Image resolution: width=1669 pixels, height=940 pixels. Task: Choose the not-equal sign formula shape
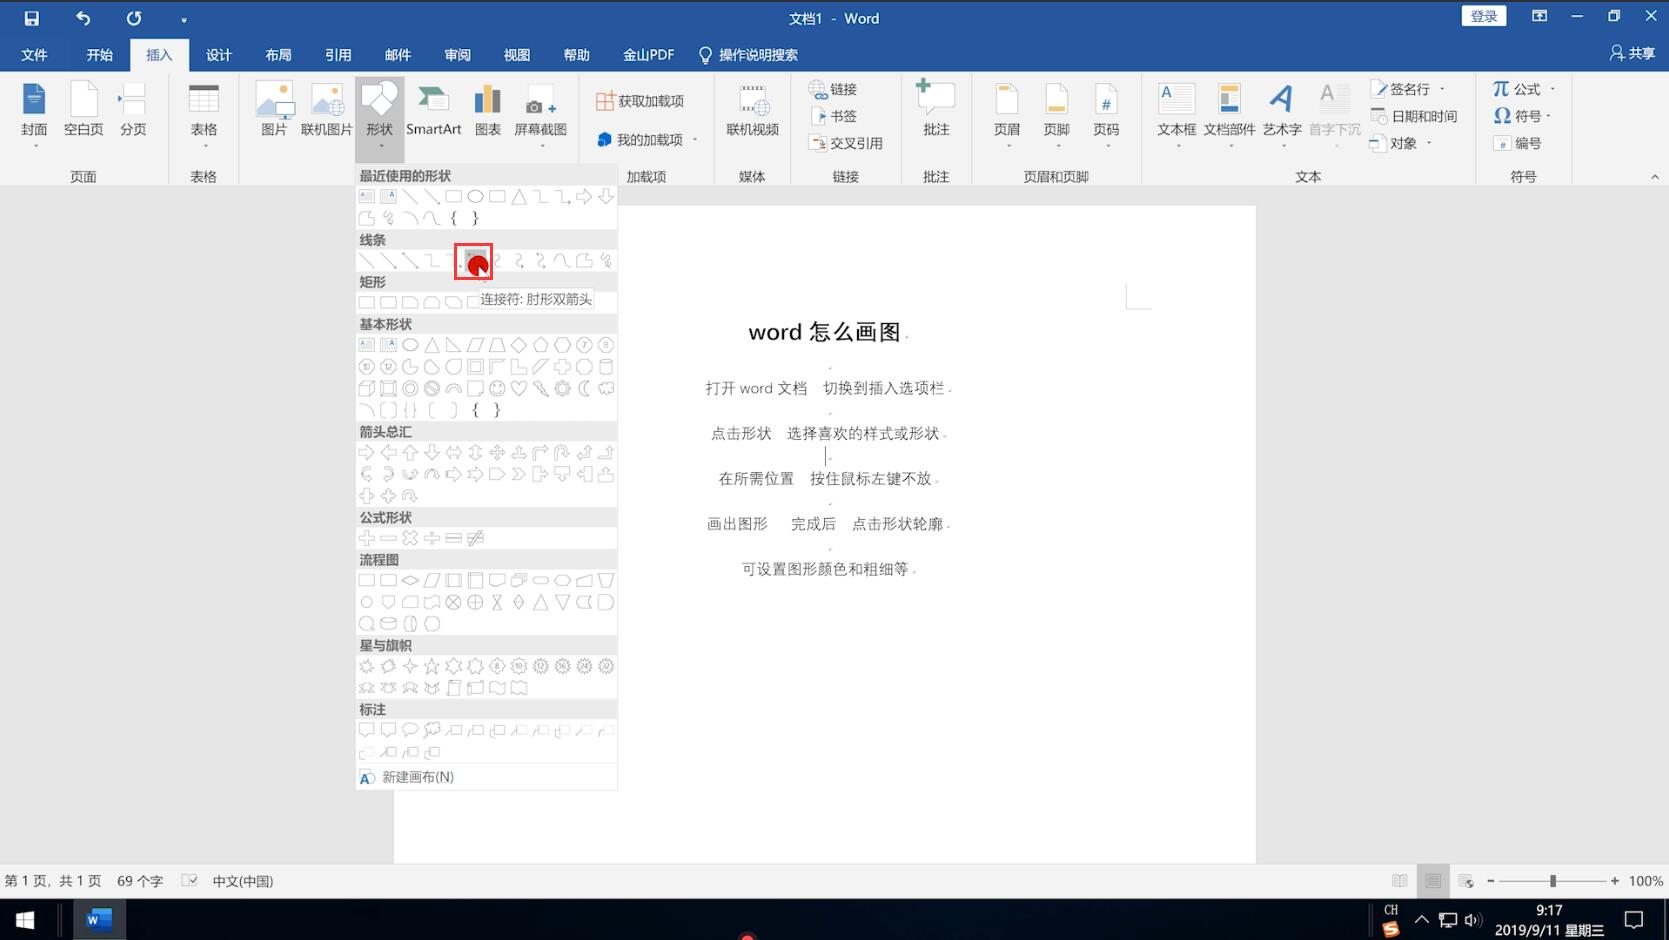(x=476, y=538)
